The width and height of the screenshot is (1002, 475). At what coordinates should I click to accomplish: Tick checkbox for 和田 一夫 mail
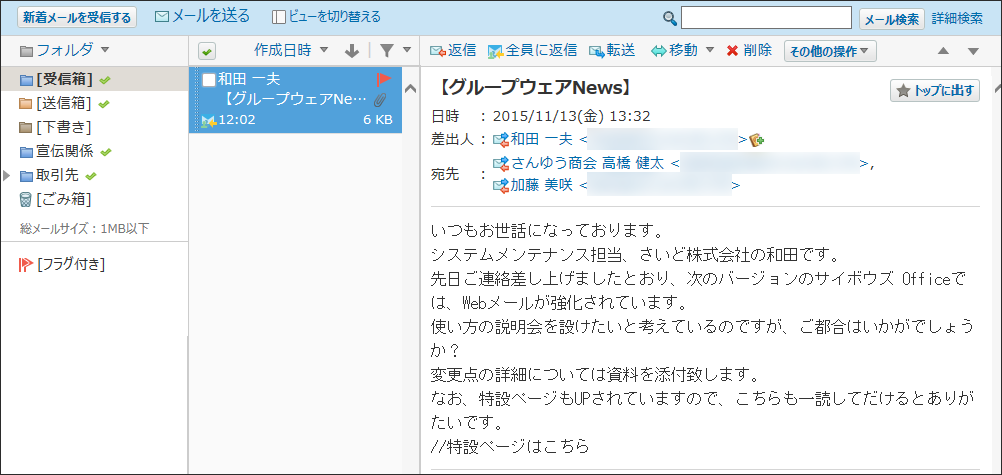[208, 80]
